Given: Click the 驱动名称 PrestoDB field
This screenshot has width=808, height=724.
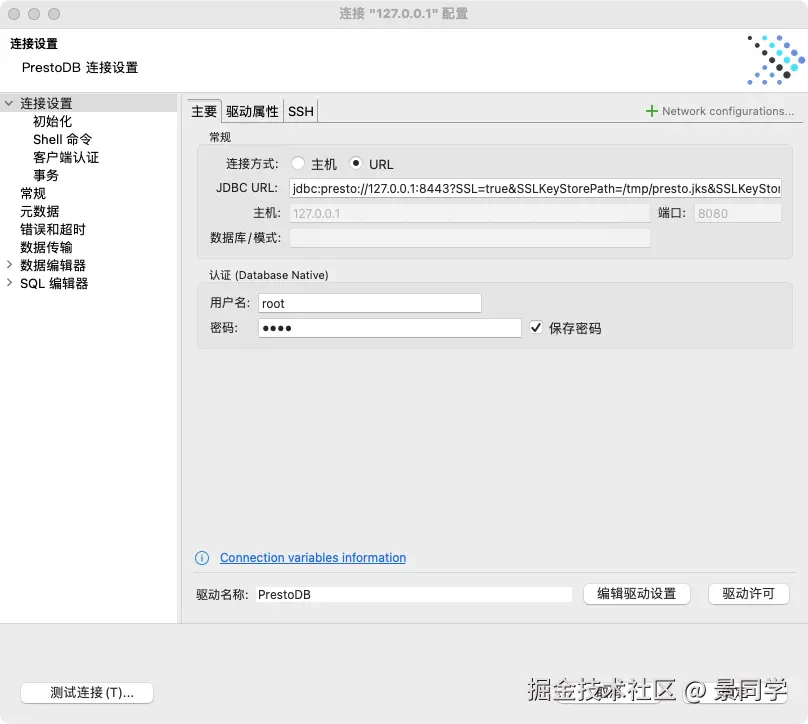Looking at the screenshot, I should coord(414,595).
